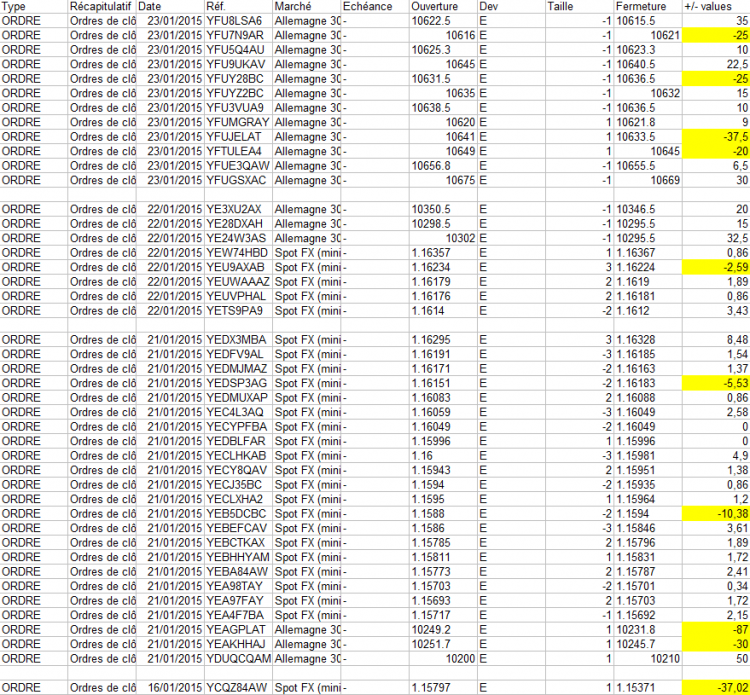Click reference cell YEDMUXAP

(239, 398)
